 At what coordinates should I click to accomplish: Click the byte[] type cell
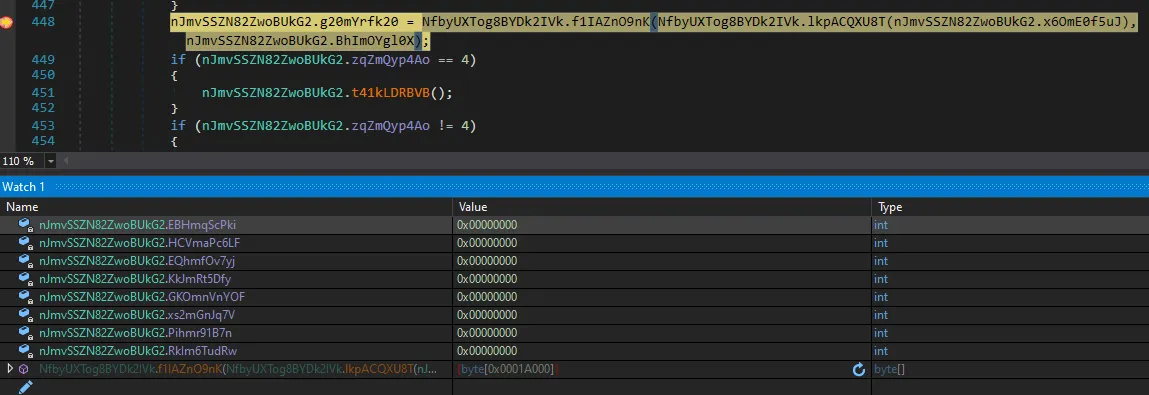[1011, 369]
